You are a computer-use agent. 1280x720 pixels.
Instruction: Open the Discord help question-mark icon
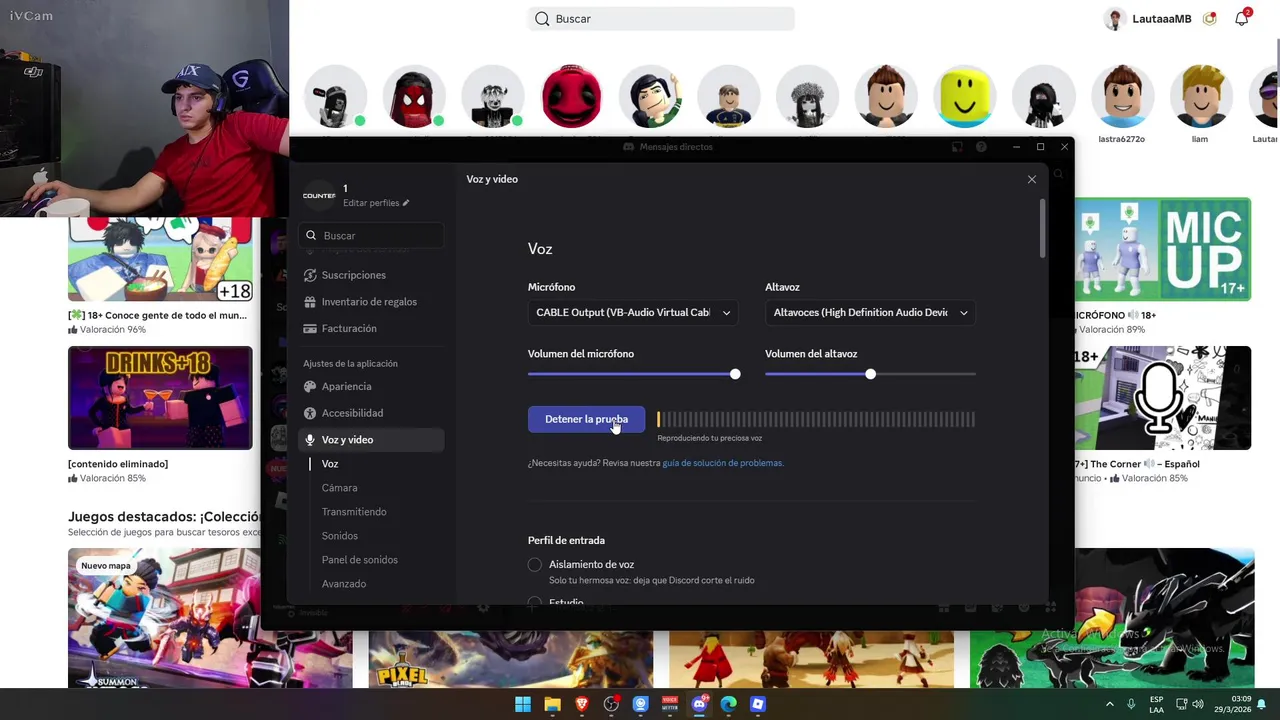coord(981,147)
